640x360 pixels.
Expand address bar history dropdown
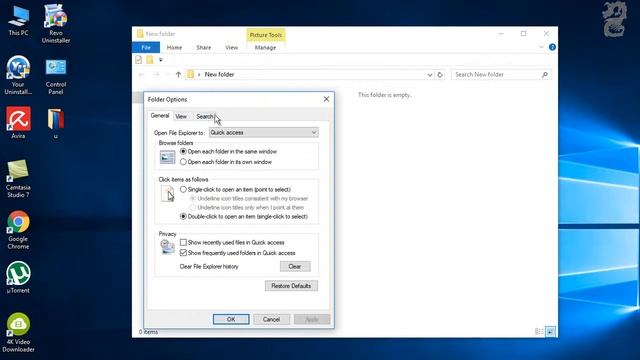[429, 75]
